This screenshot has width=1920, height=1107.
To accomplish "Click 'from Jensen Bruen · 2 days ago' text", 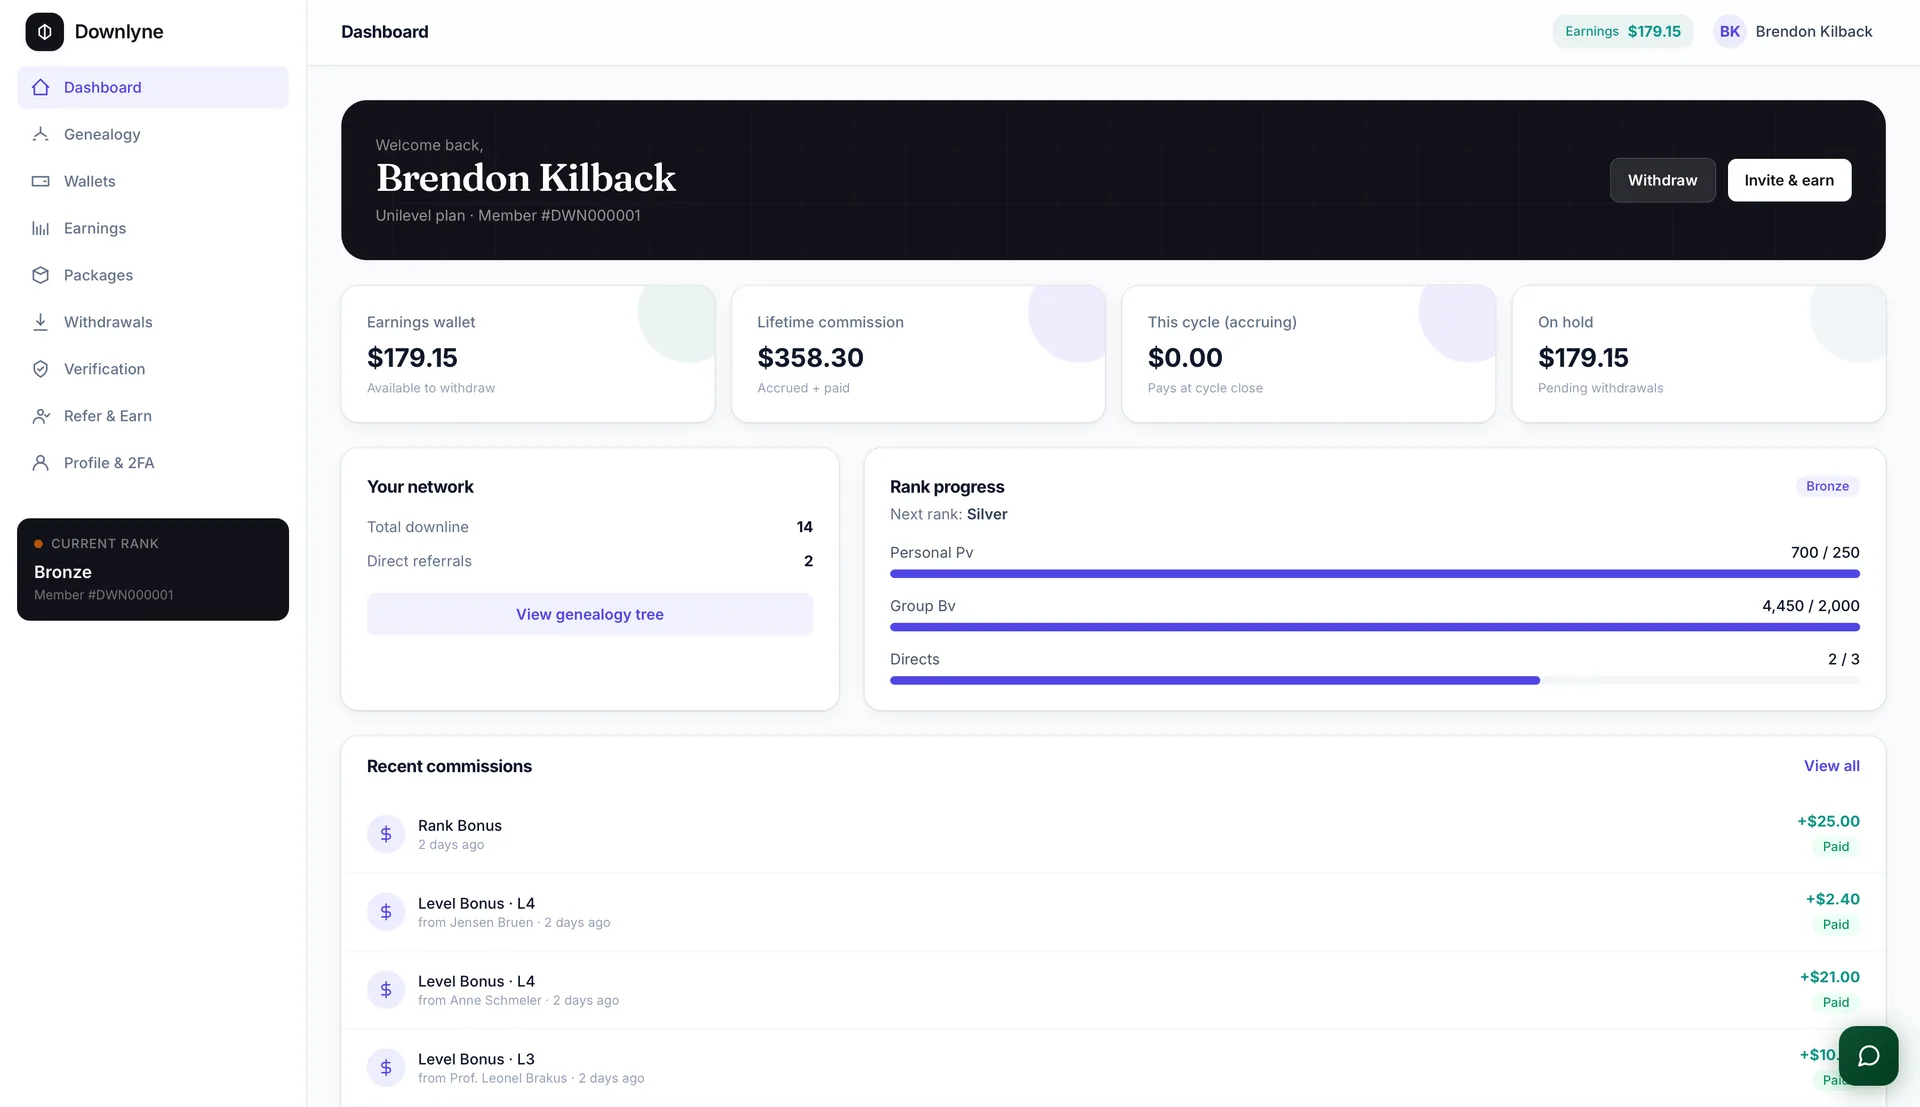I will (514, 923).
